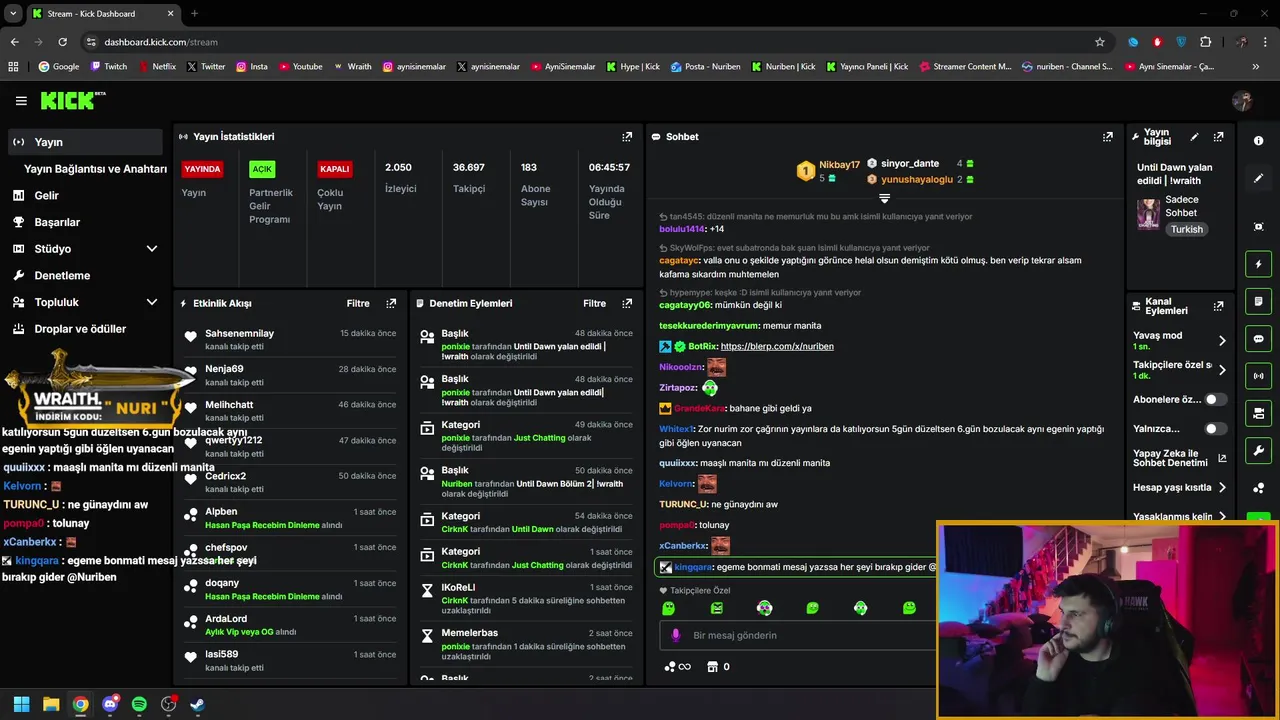Open Windows Start menu
Screen dimensions: 1280x720
tap(21, 704)
